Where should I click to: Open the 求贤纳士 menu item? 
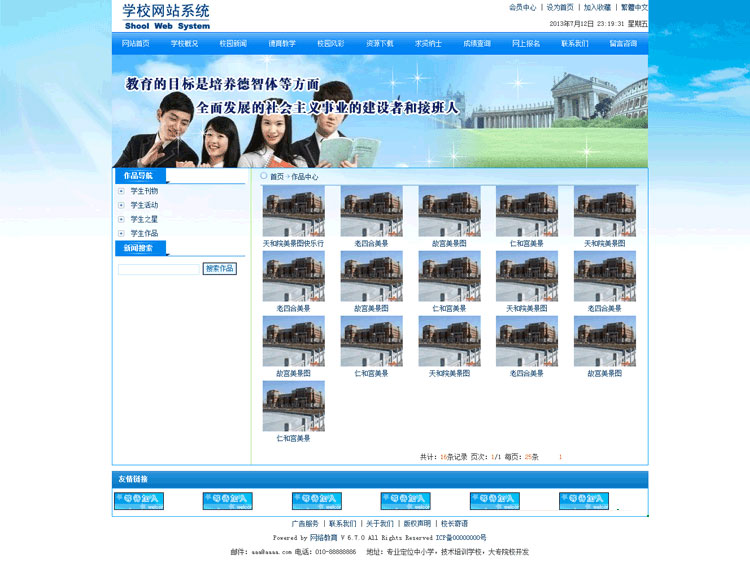point(428,44)
